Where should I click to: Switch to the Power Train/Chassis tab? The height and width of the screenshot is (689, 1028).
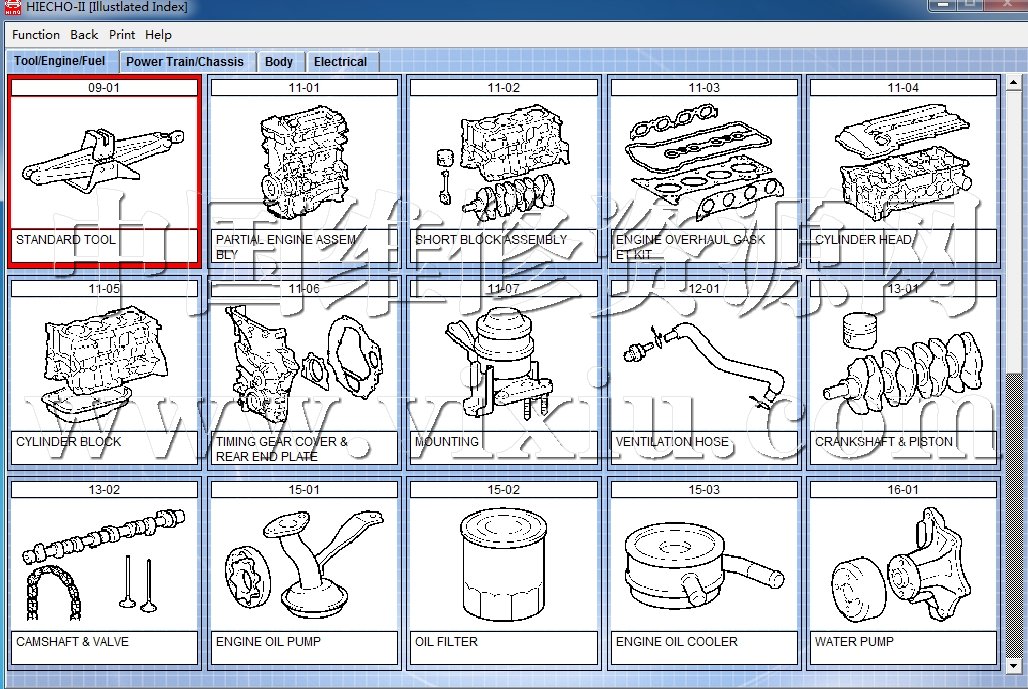tap(185, 62)
